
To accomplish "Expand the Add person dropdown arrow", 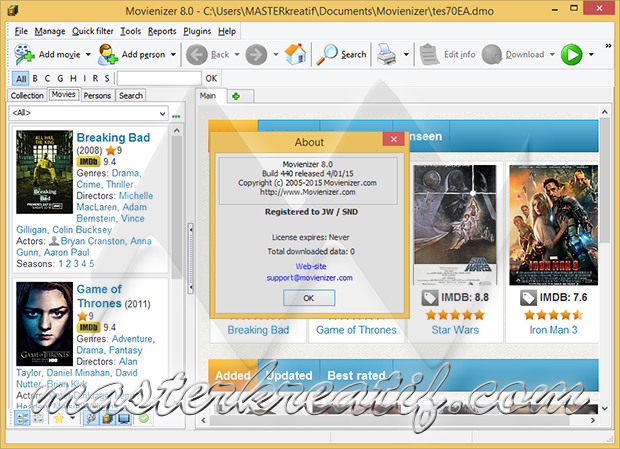I will pos(173,55).
